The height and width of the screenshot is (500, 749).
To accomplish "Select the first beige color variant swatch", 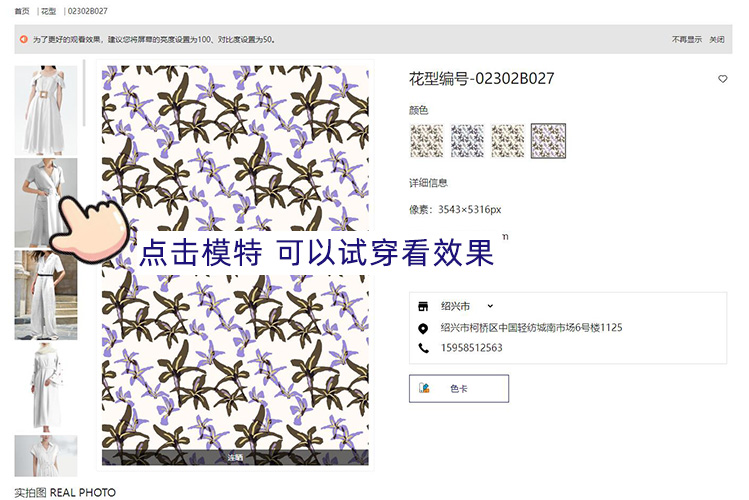I will pyautogui.click(x=427, y=140).
